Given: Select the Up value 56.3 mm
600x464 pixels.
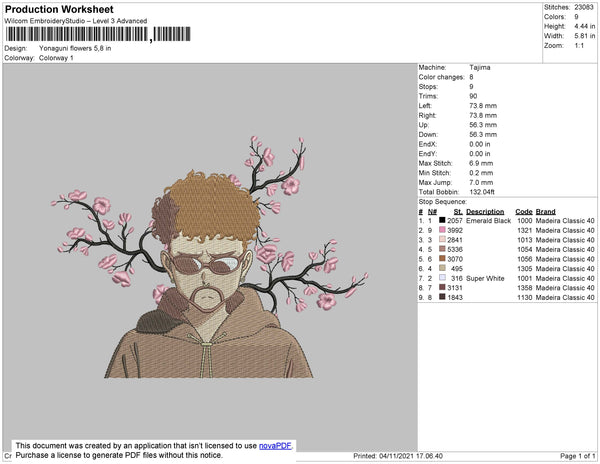Looking at the screenshot, I should click(x=483, y=125).
